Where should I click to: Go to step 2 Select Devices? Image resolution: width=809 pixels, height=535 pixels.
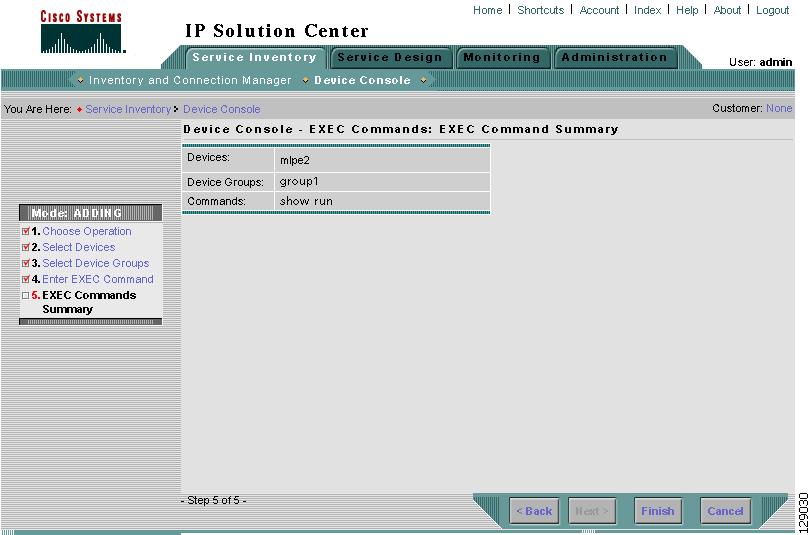click(78, 247)
